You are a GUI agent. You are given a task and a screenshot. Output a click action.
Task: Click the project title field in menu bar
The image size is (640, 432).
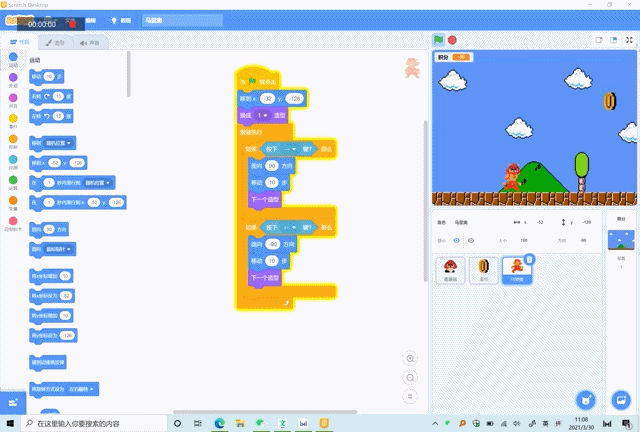click(x=182, y=20)
